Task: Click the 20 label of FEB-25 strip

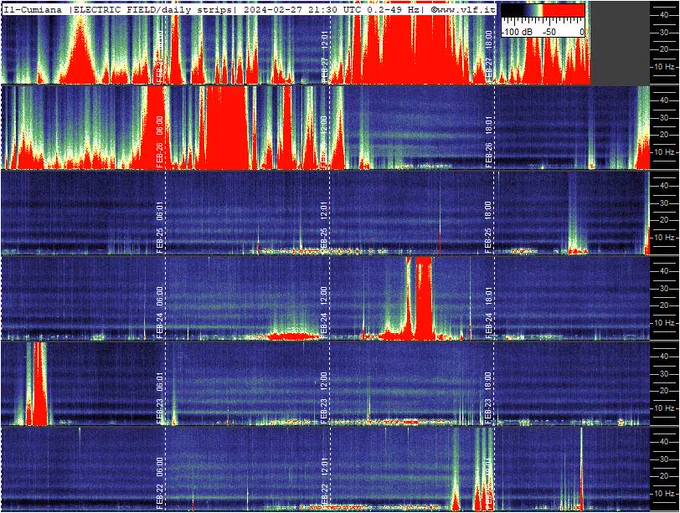Action: (x=664, y=220)
